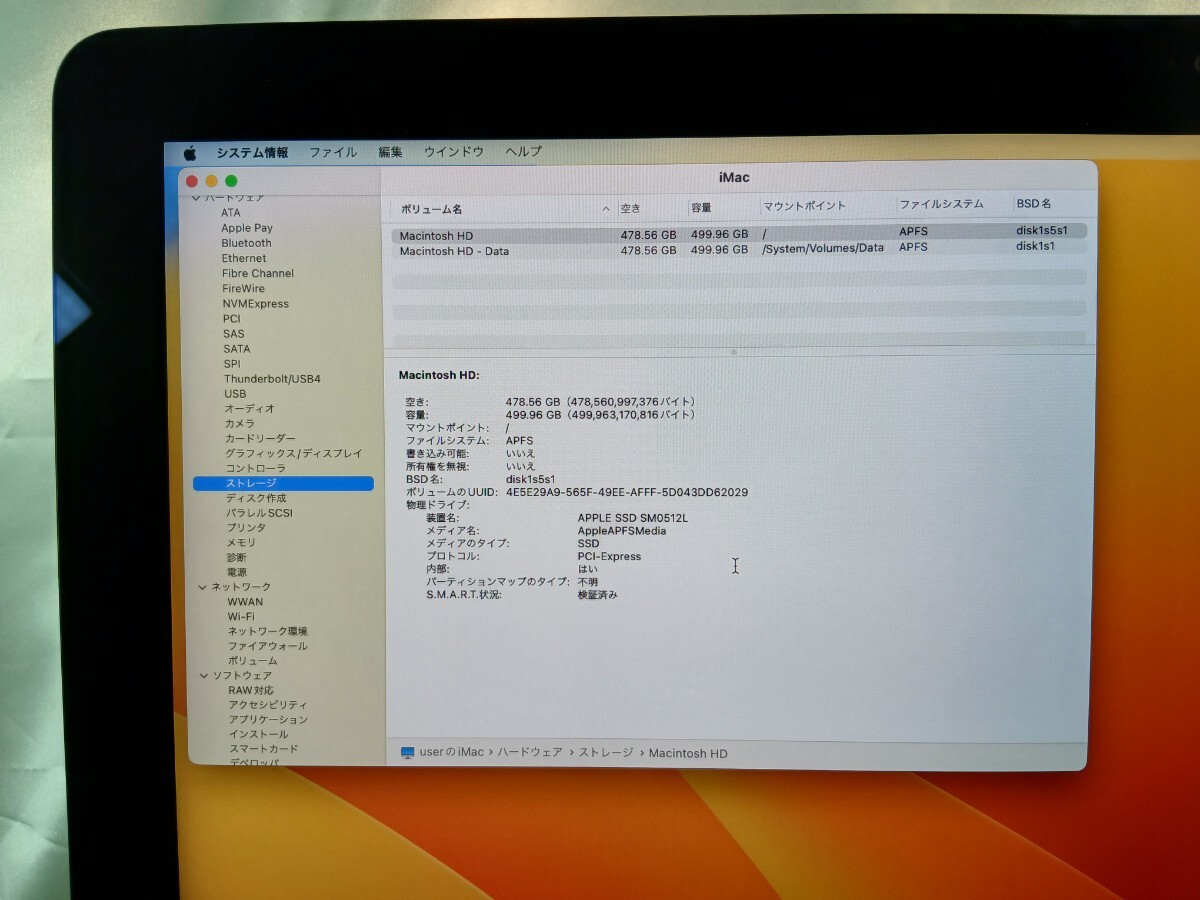Viewport: 1200px width, 900px height.
Task: Select Apple Pay in the sidebar
Action: pos(247,228)
